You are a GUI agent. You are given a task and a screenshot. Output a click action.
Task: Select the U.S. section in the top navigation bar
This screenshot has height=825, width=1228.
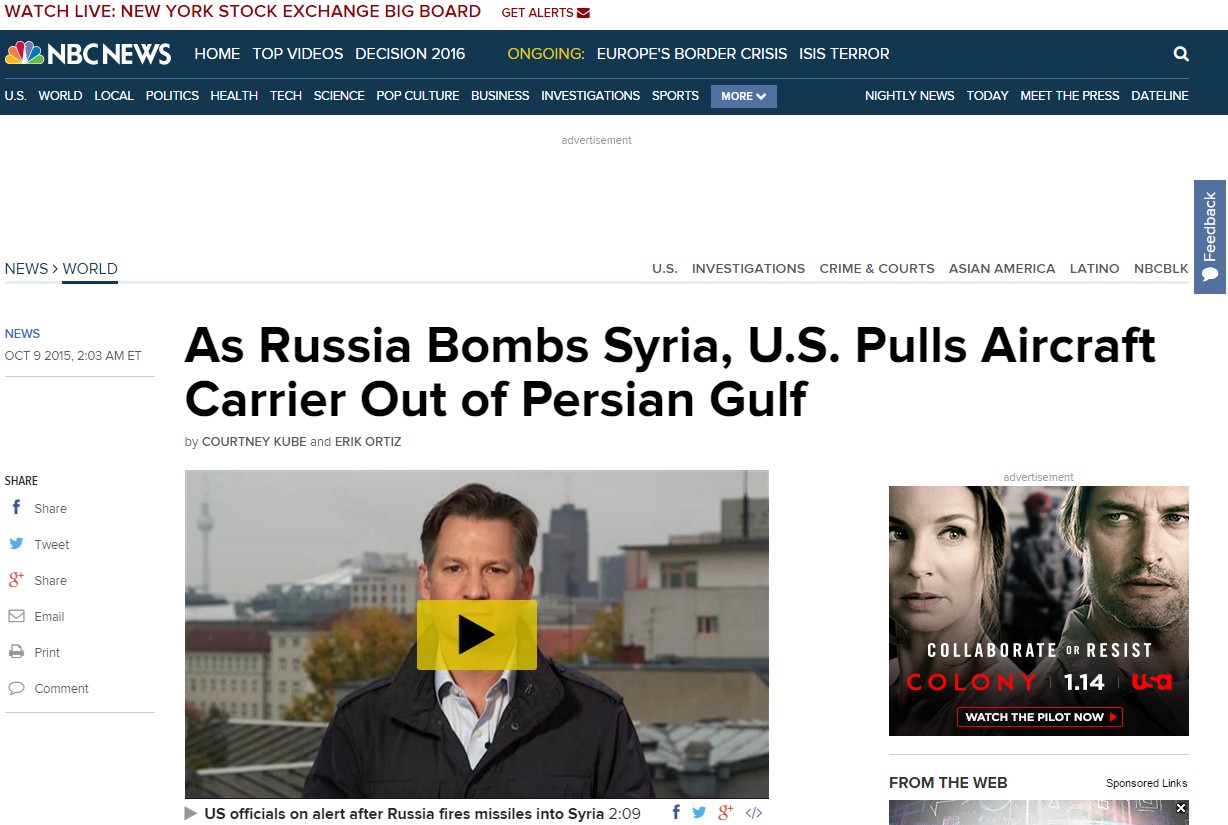[x=15, y=96]
